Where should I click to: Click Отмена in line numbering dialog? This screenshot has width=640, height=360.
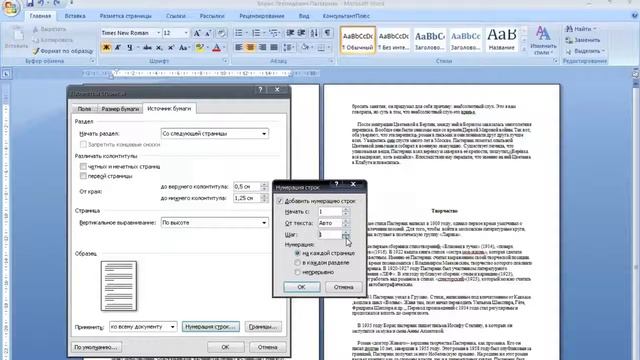[x=344, y=287]
